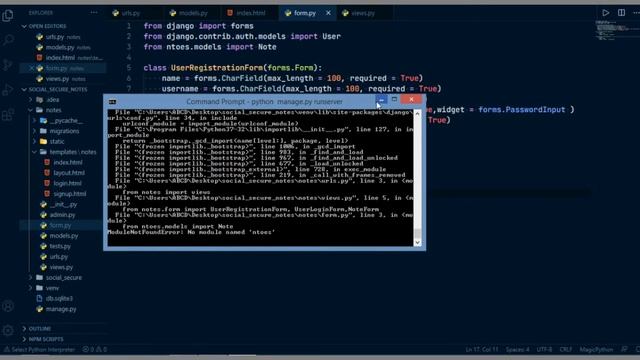Click Command Prompt scrollbar up arrow

point(417,114)
